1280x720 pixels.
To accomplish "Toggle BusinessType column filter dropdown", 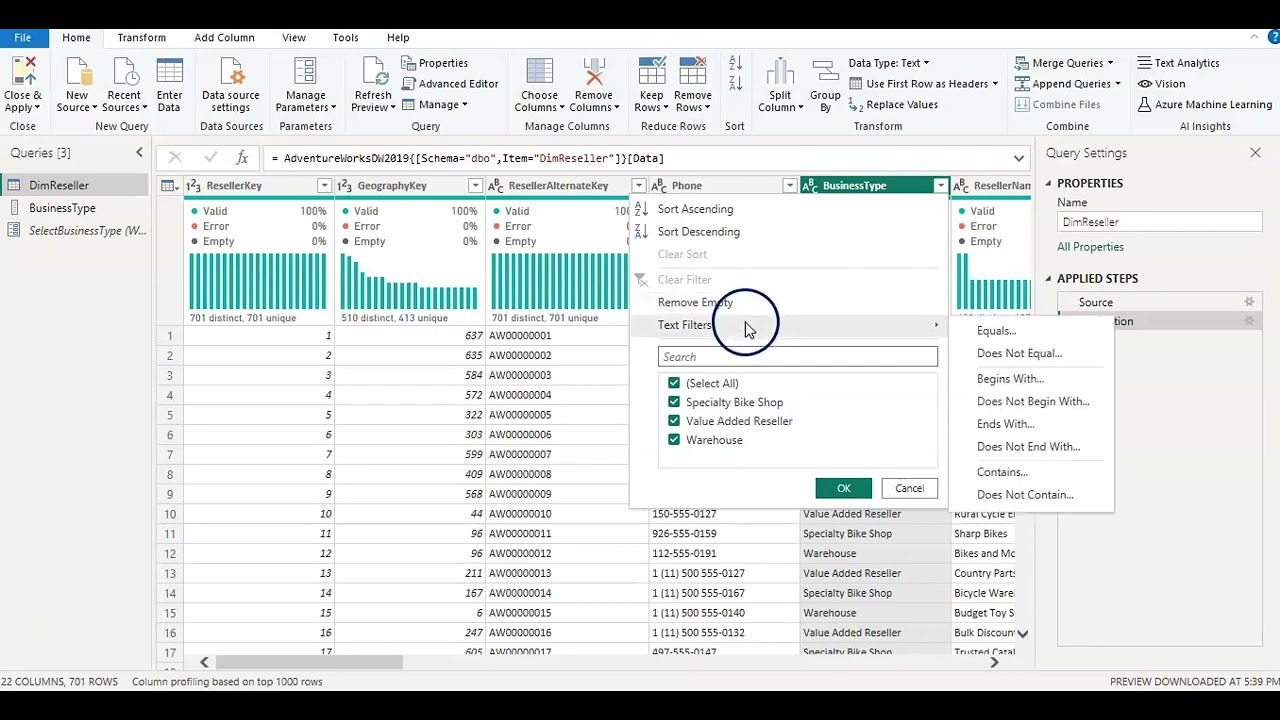I will 940,186.
